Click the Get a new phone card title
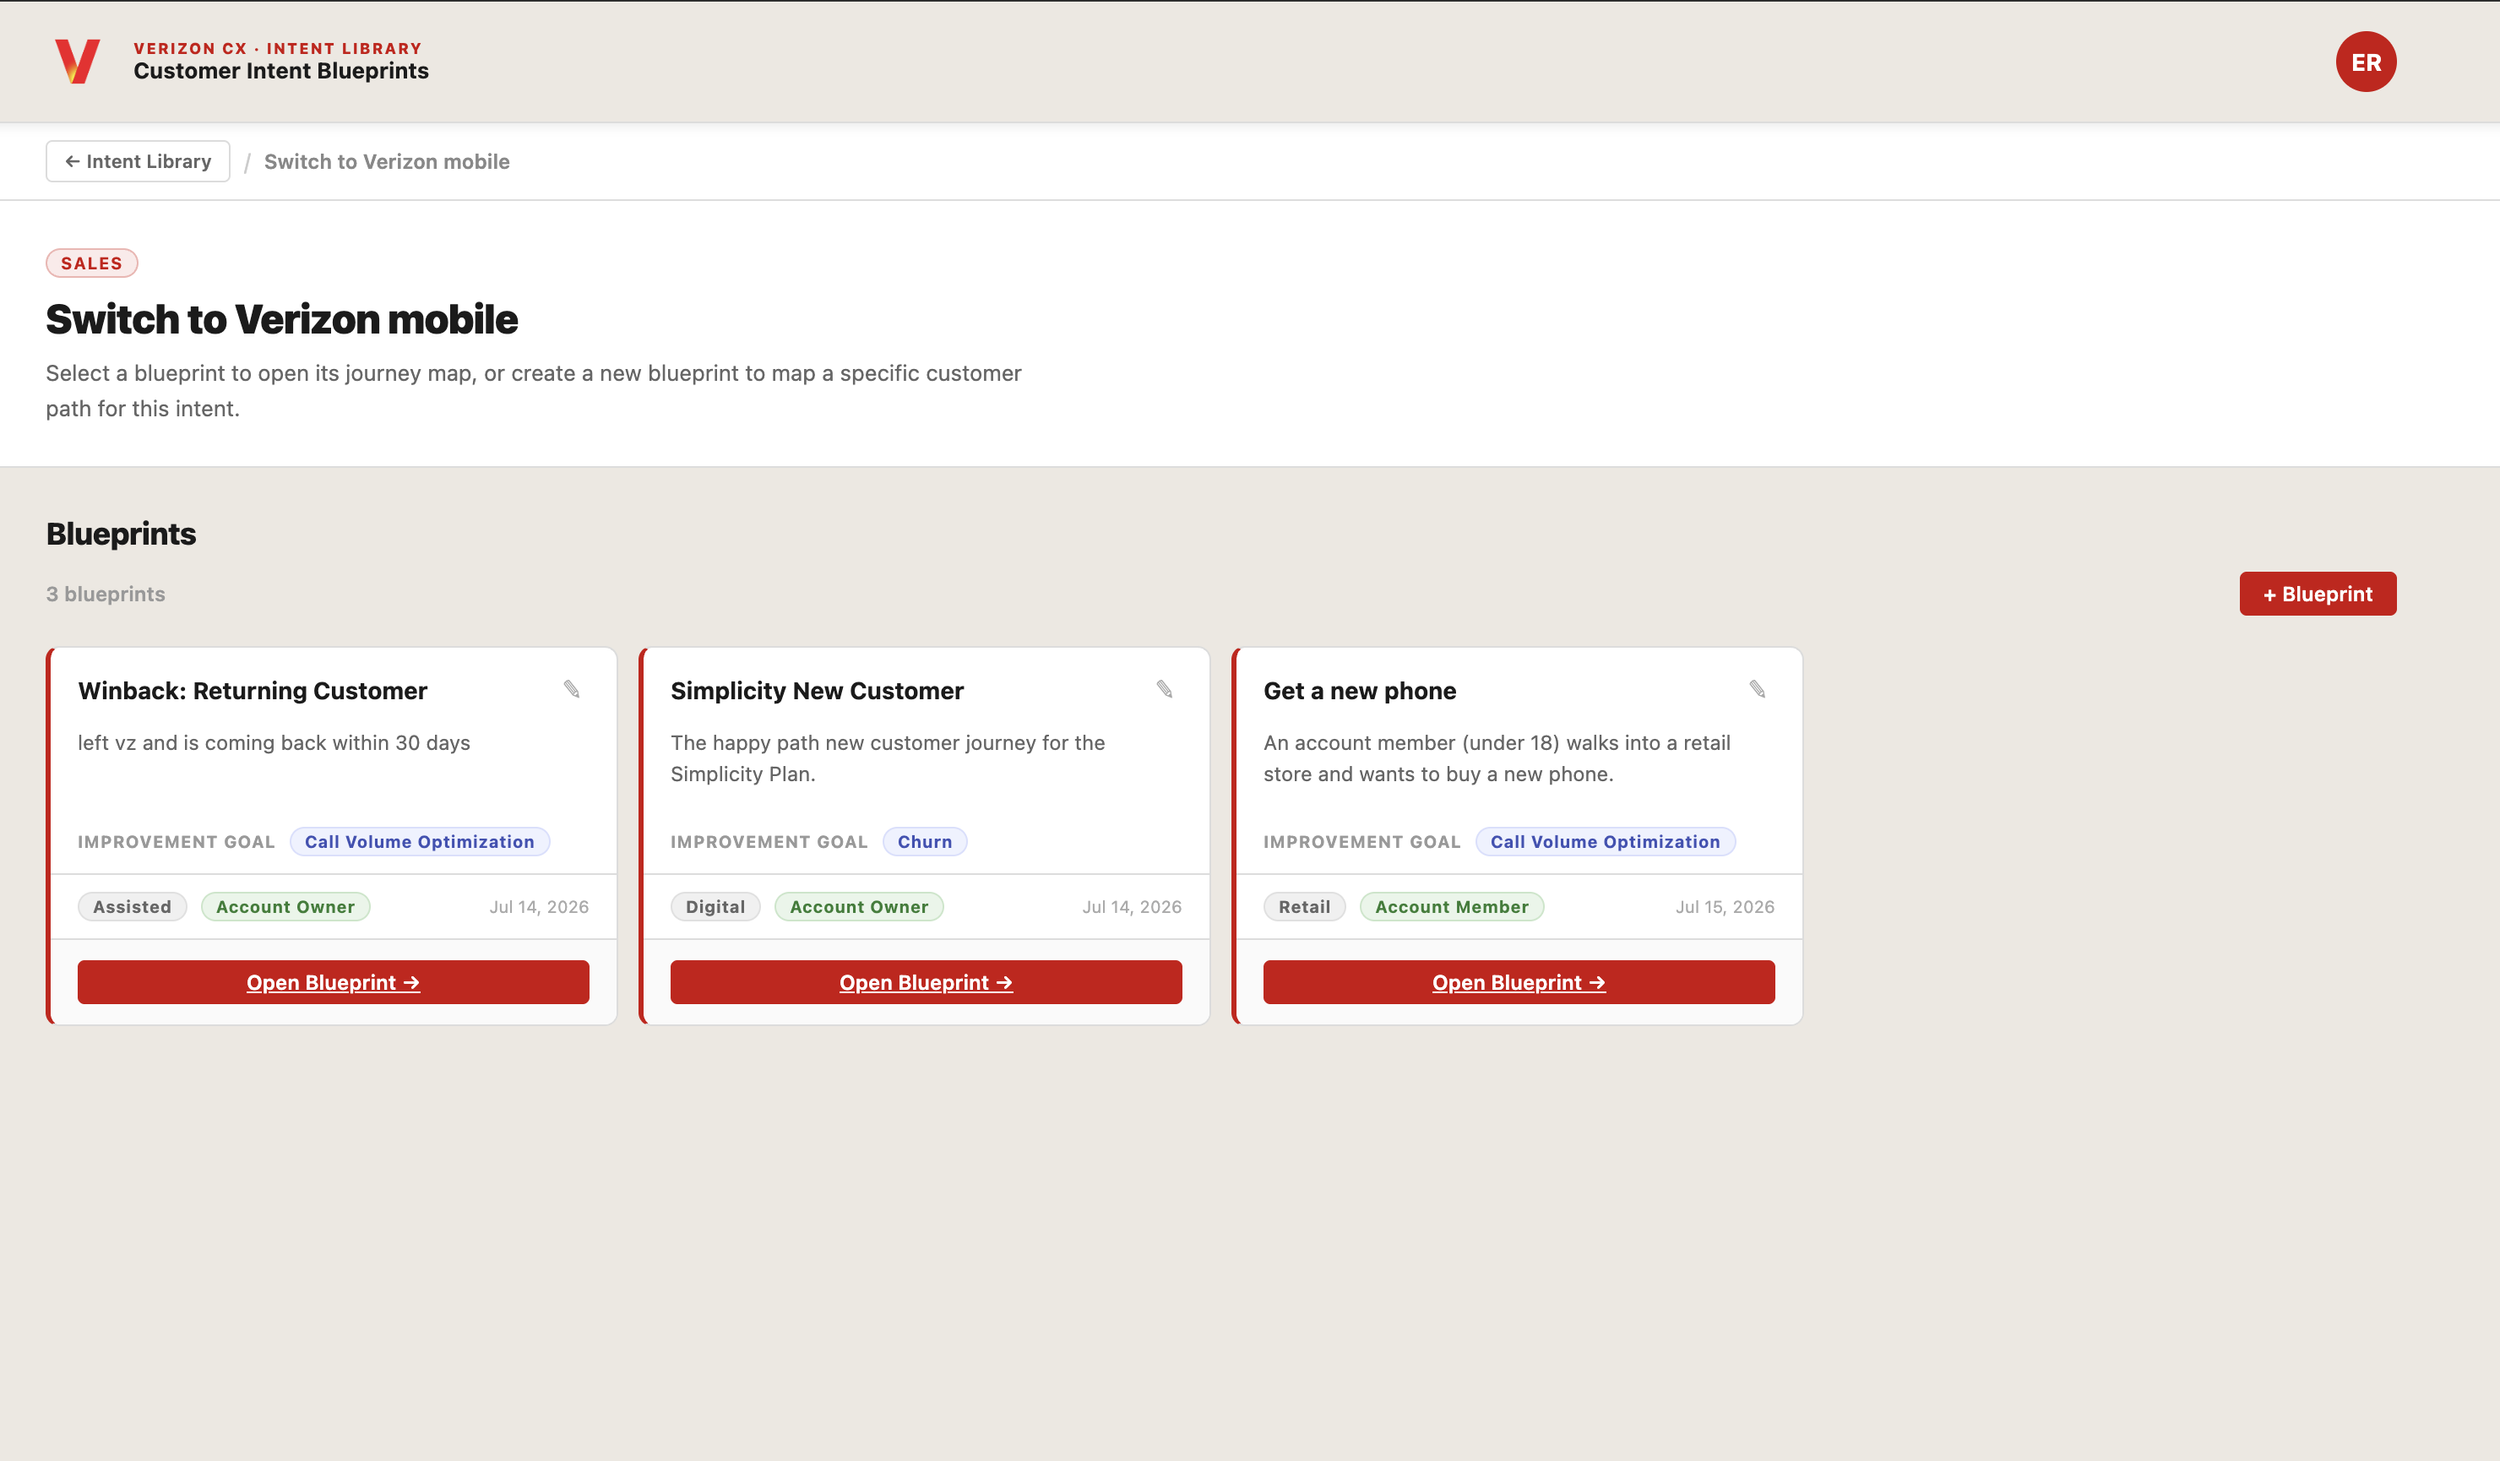 pos(1359,691)
